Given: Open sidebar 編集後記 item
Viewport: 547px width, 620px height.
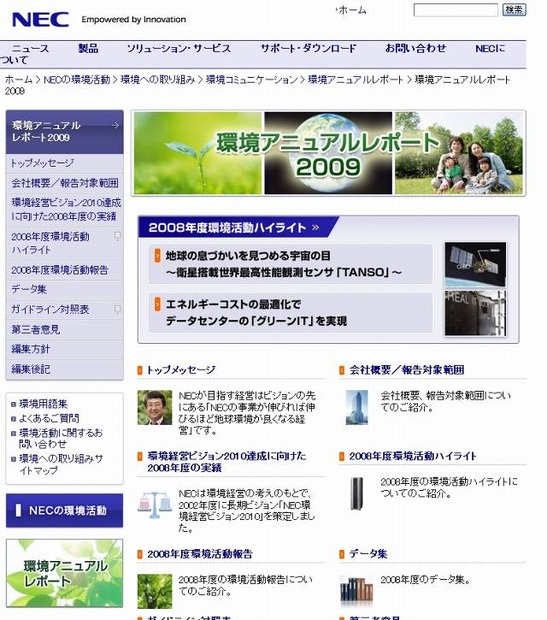Looking at the screenshot, I should coord(64,369).
